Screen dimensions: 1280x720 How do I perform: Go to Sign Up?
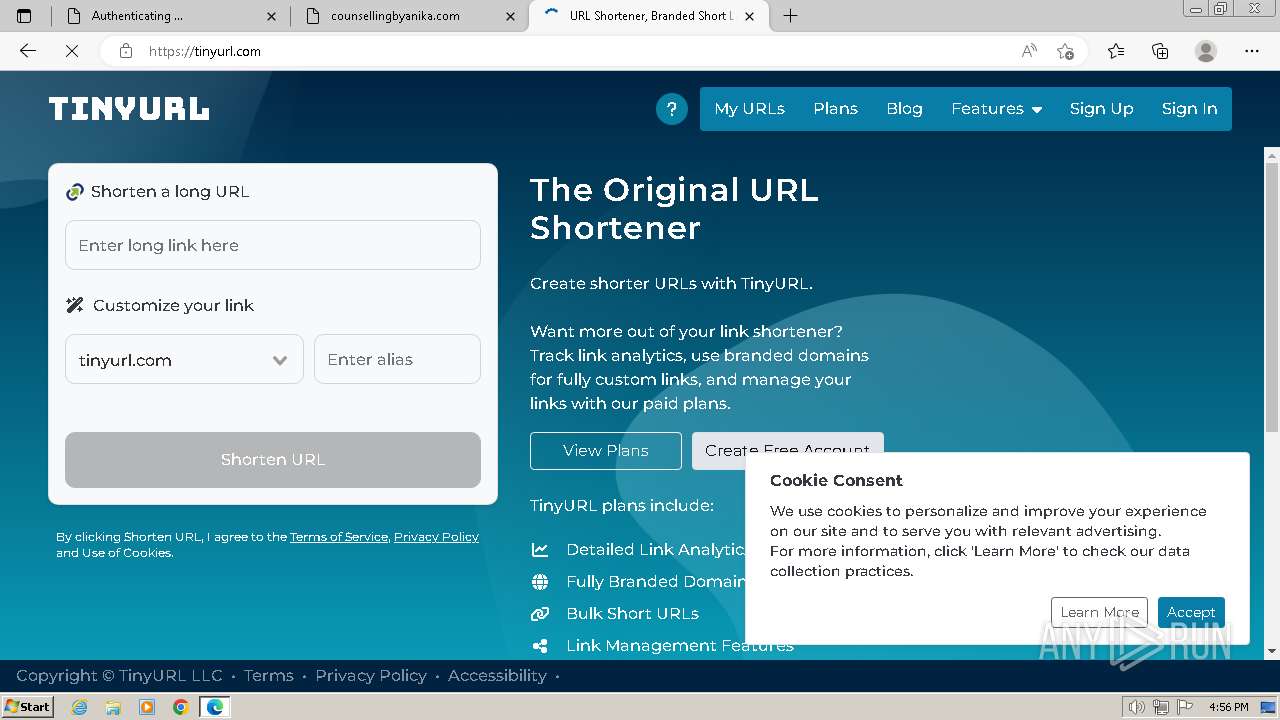pyautogui.click(x=1101, y=109)
